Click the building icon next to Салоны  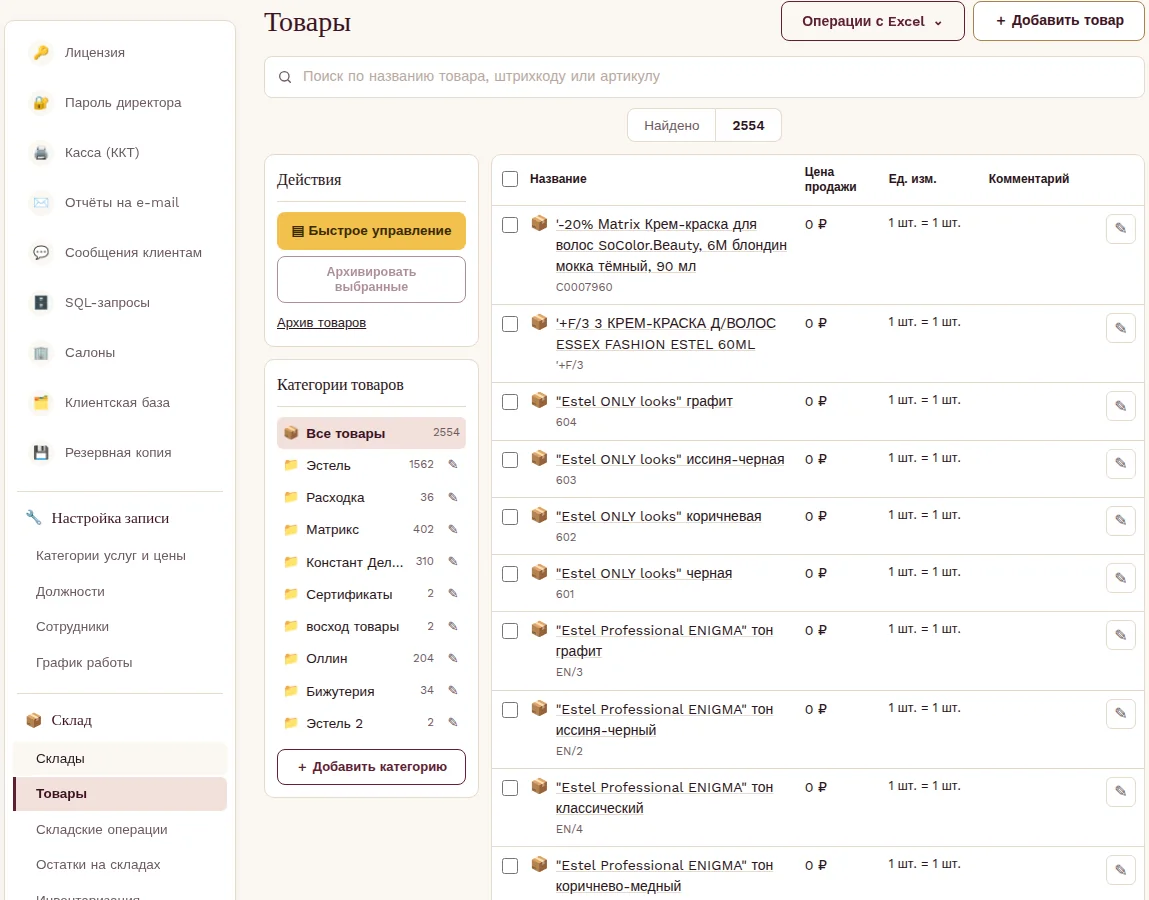click(41, 353)
